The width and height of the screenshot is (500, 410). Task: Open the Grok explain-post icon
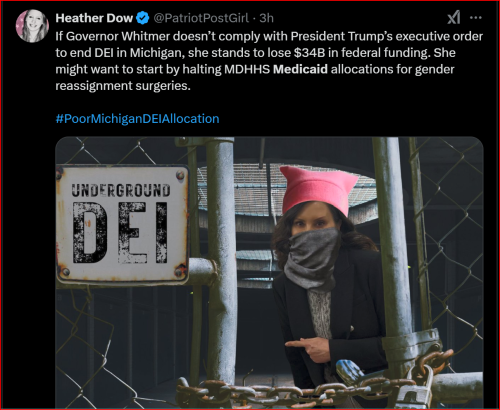pyautogui.click(x=453, y=17)
